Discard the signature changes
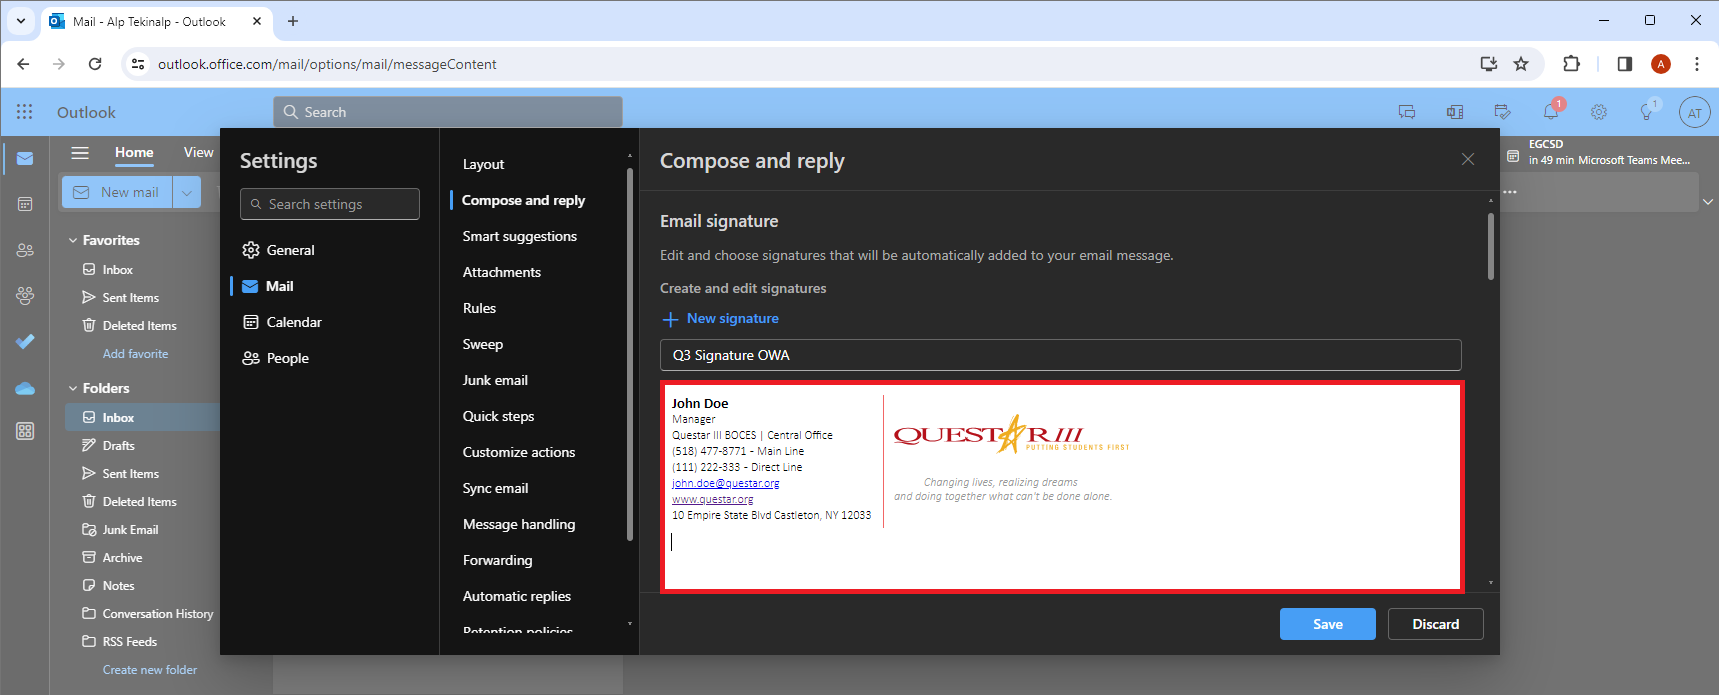The image size is (1719, 695). point(1435,624)
